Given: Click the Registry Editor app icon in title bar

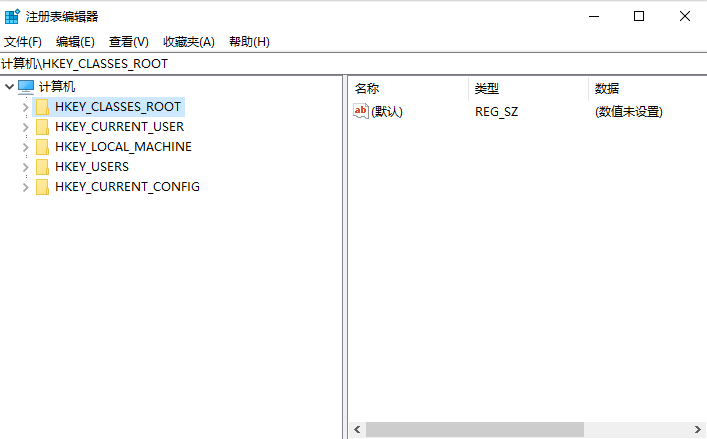Looking at the screenshot, I should (x=12, y=16).
